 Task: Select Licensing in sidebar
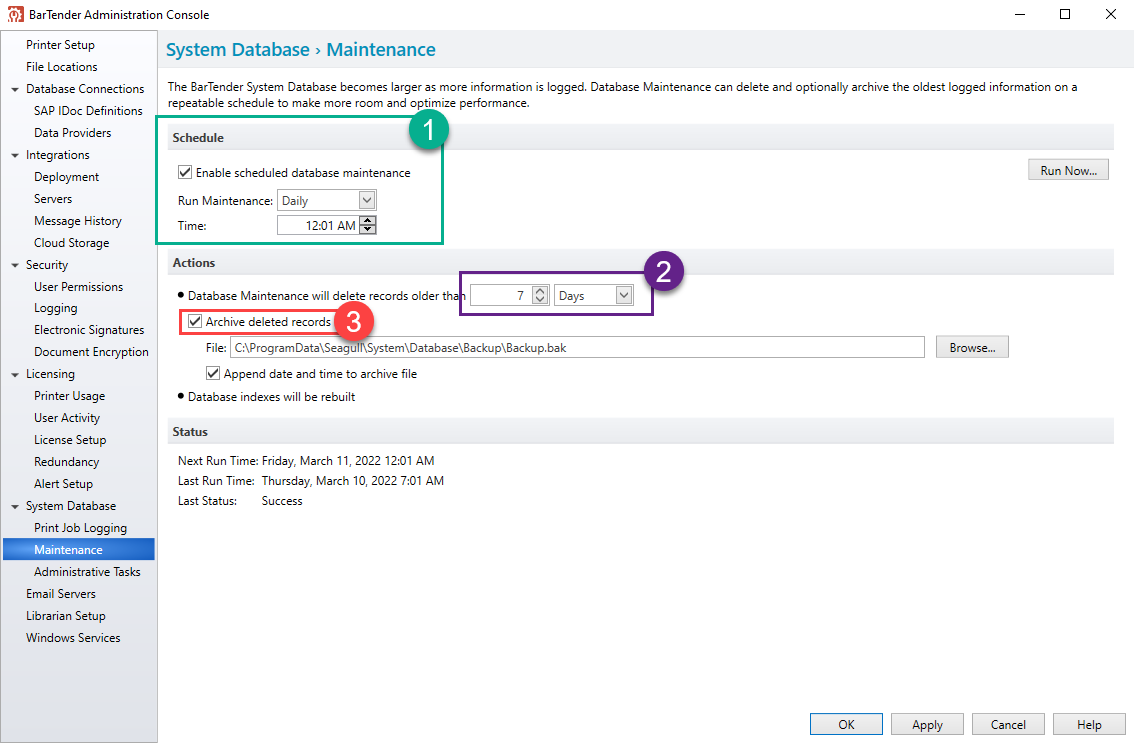click(50, 374)
